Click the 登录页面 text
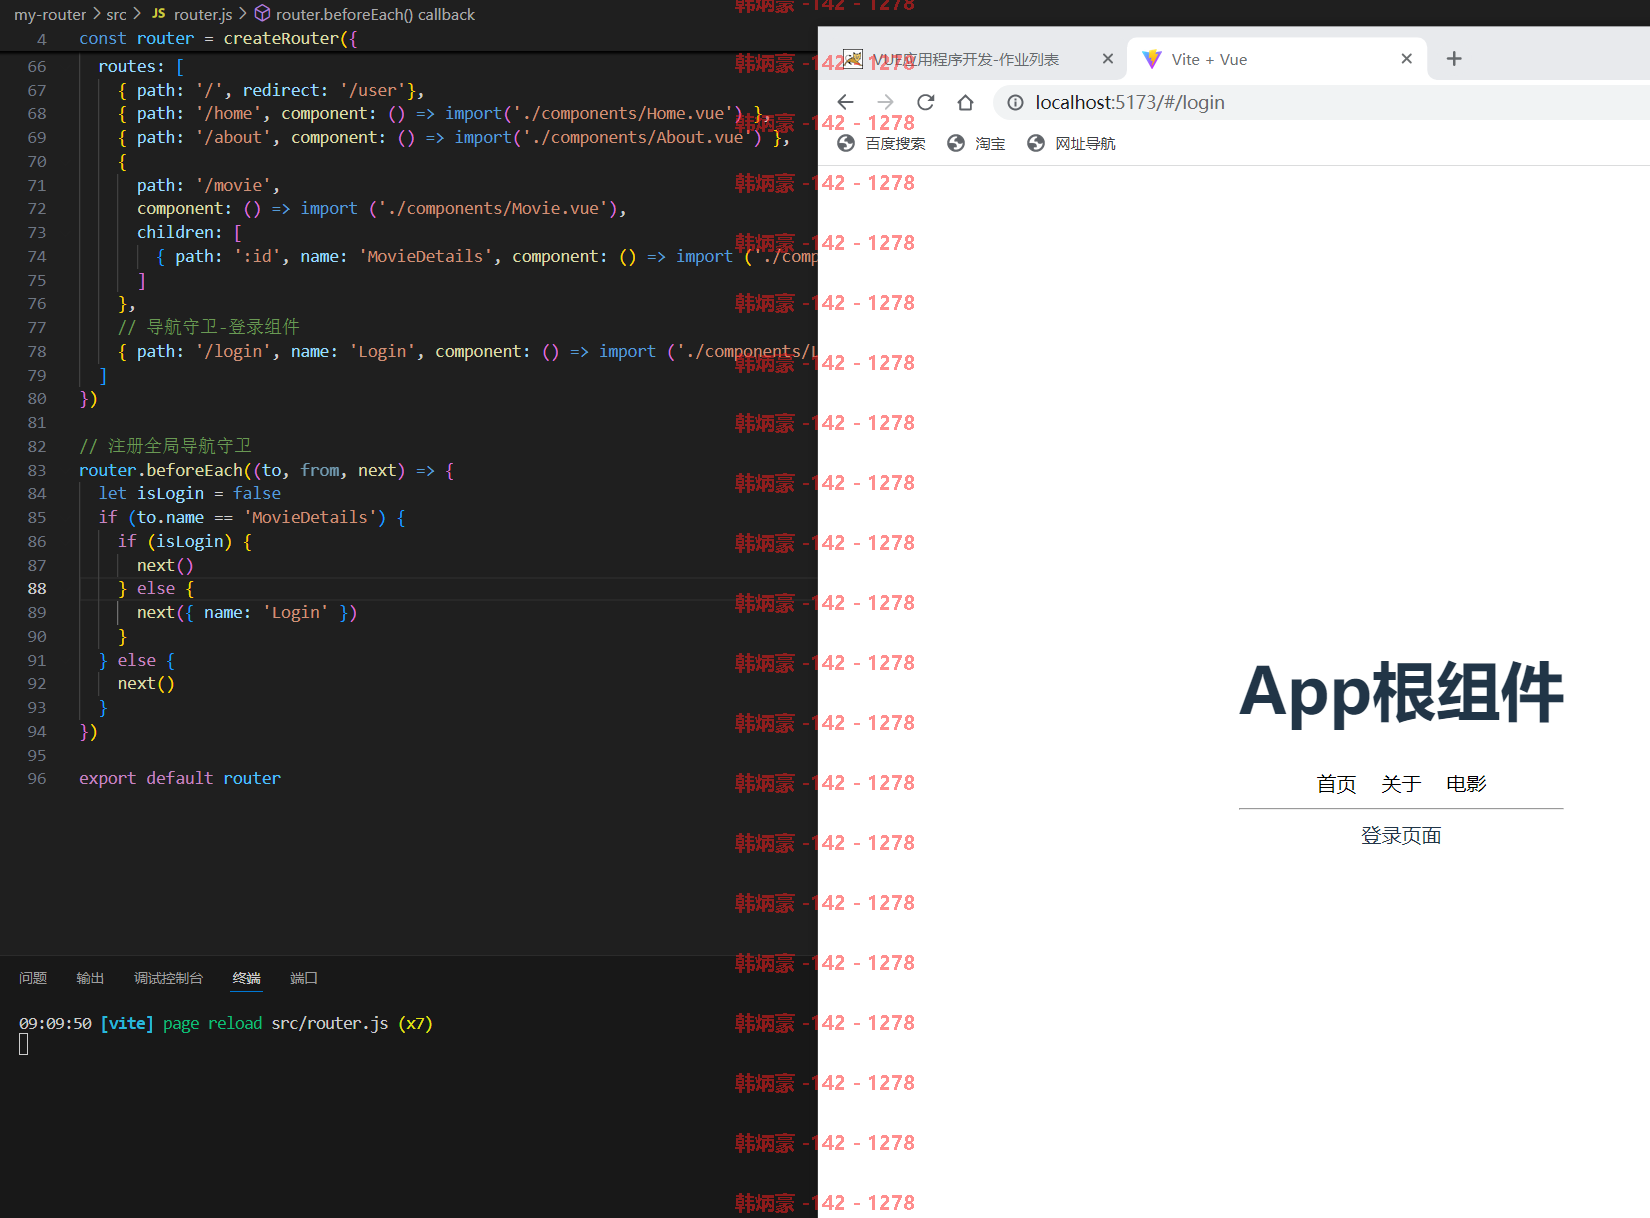This screenshot has width=1650, height=1218. pos(1401,836)
